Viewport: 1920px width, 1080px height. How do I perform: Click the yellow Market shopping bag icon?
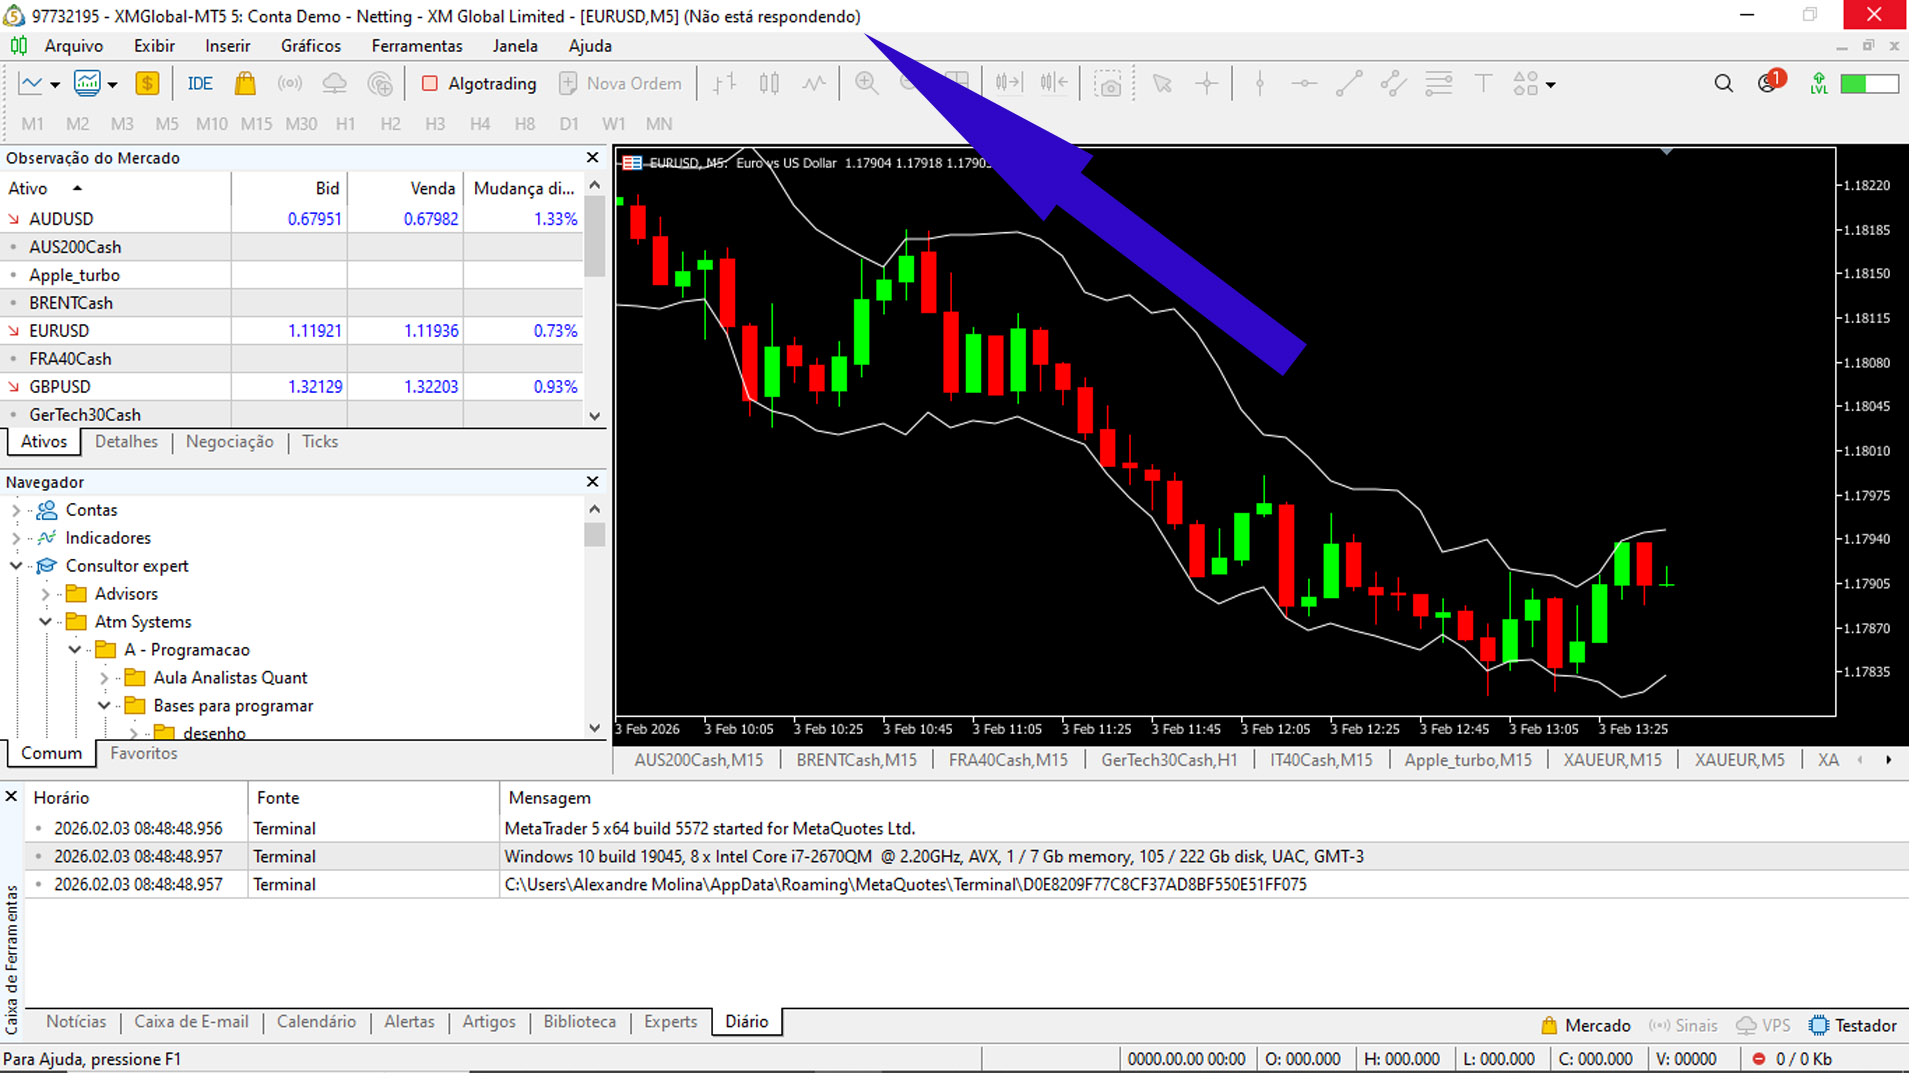[245, 84]
